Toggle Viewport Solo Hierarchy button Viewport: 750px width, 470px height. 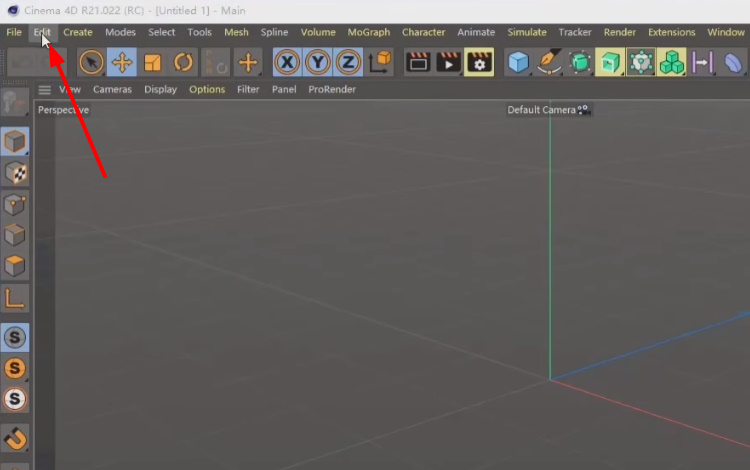tap(15, 399)
